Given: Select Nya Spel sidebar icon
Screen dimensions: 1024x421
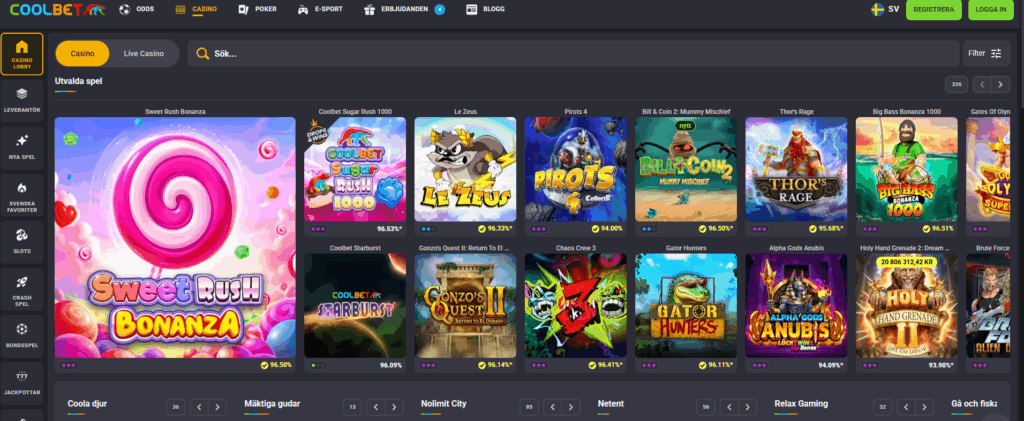Looking at the screenshot, I should point(22,145).
